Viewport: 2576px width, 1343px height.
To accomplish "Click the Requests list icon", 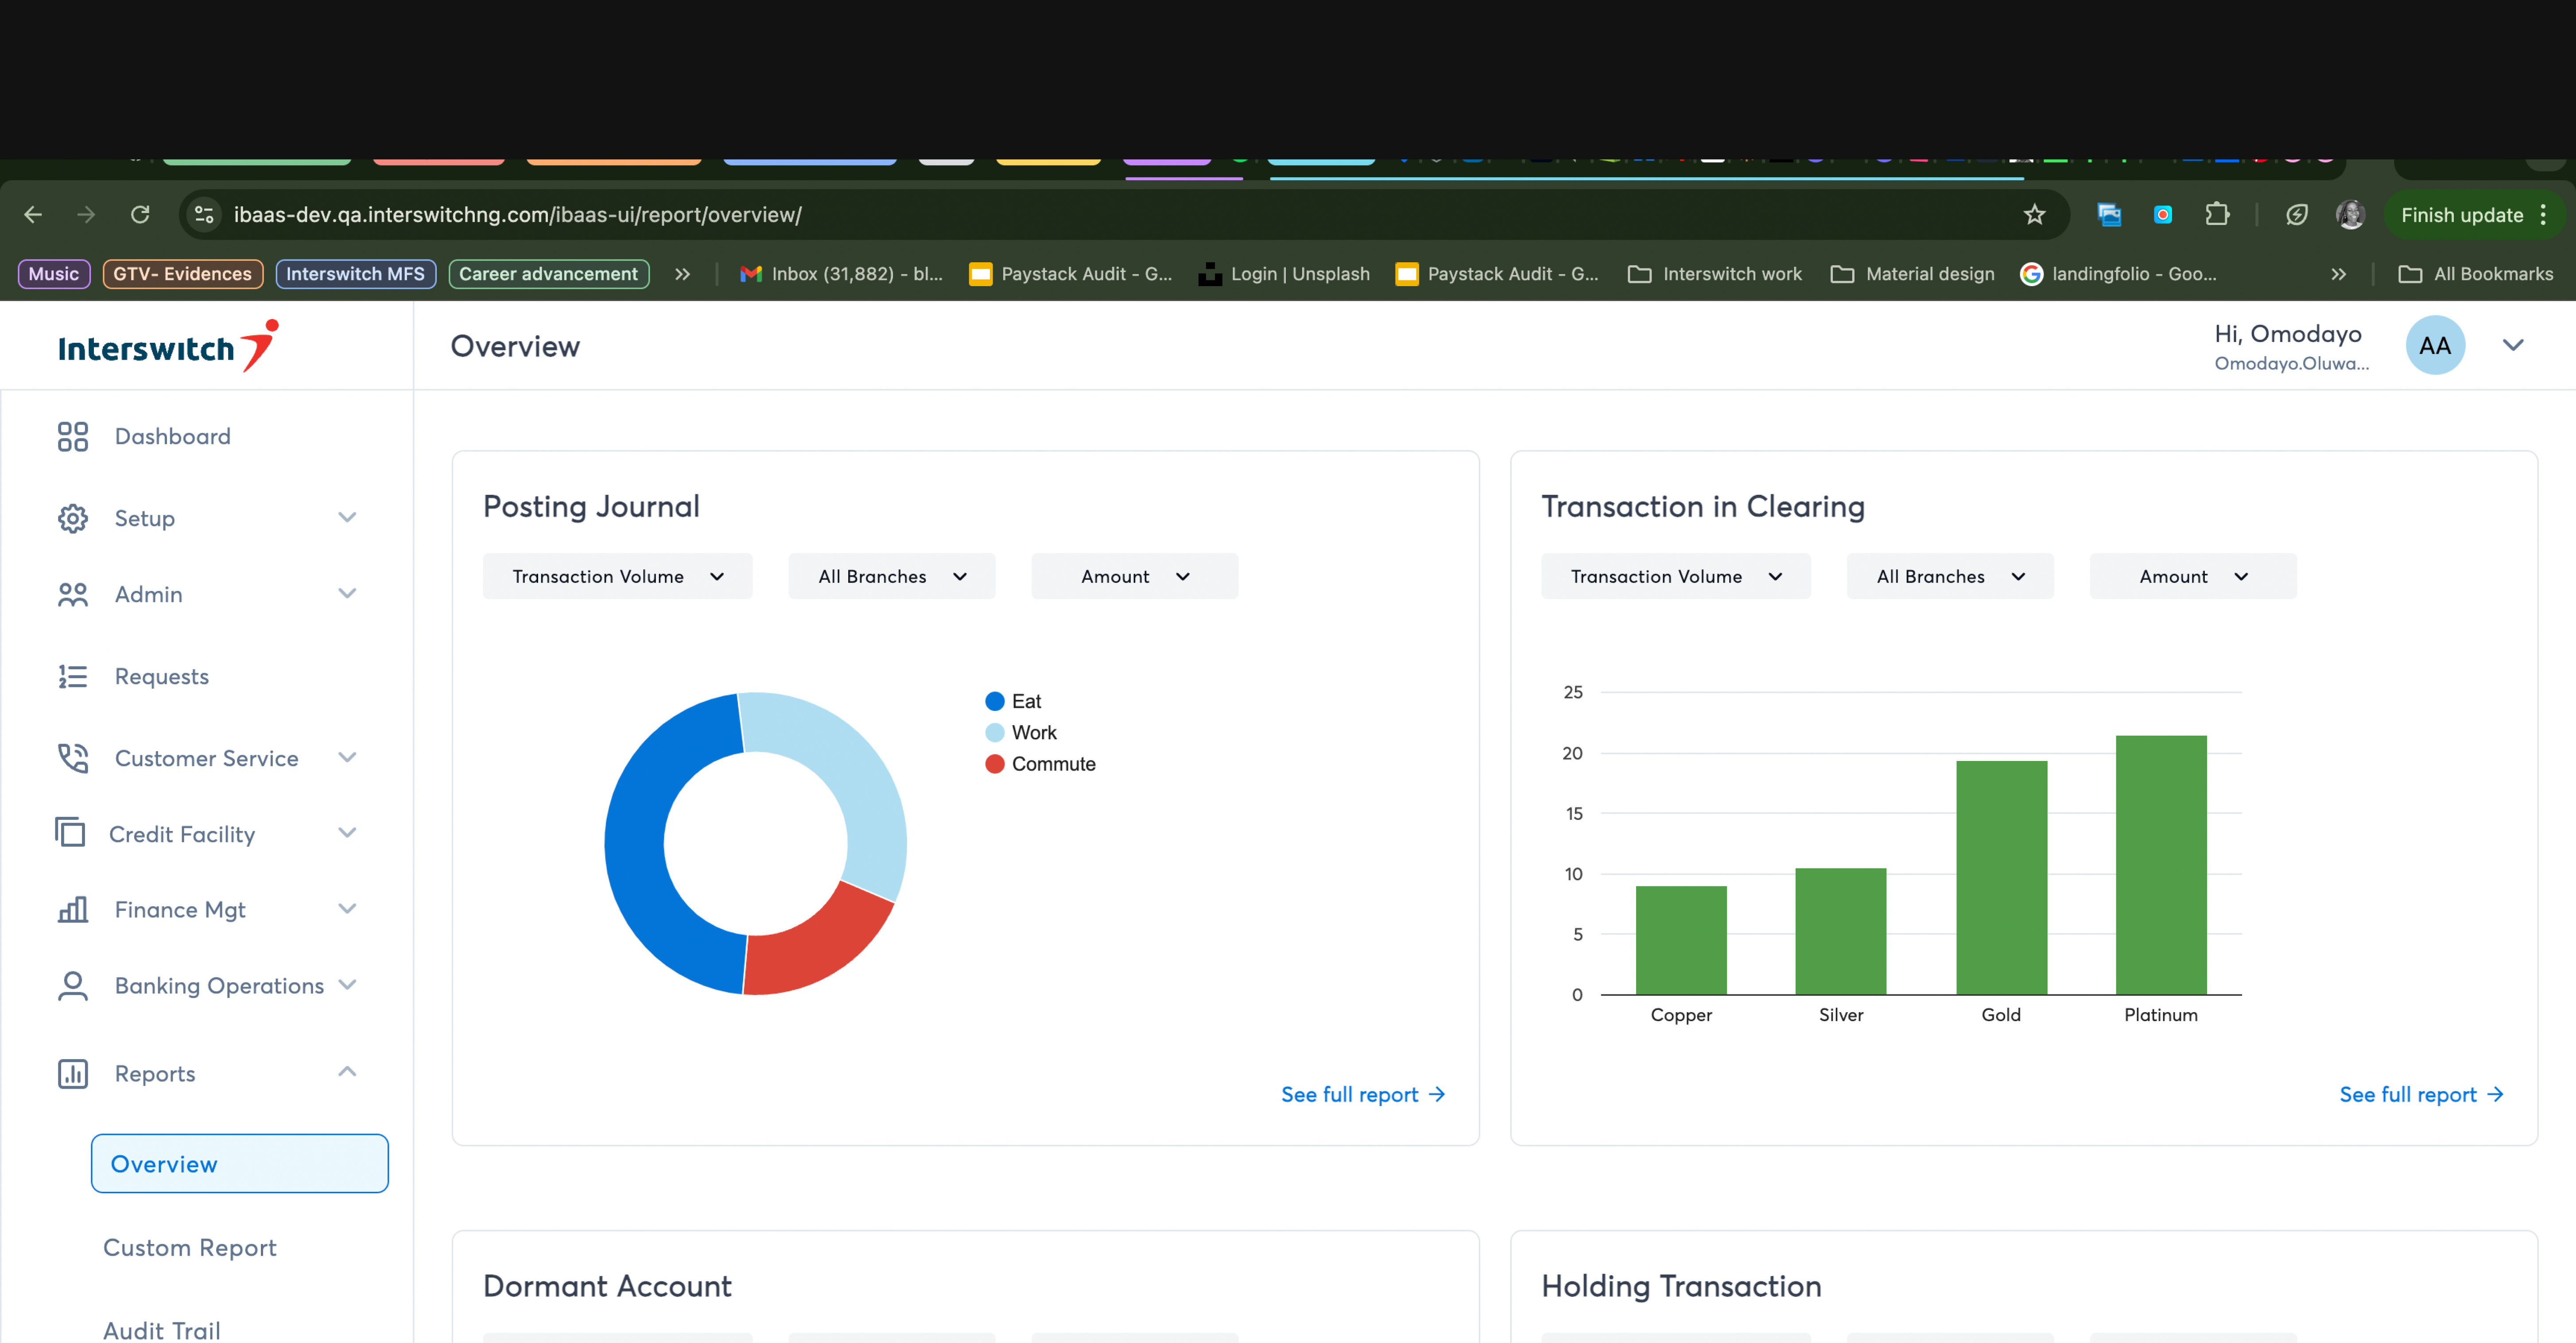I will coord(72,676).
